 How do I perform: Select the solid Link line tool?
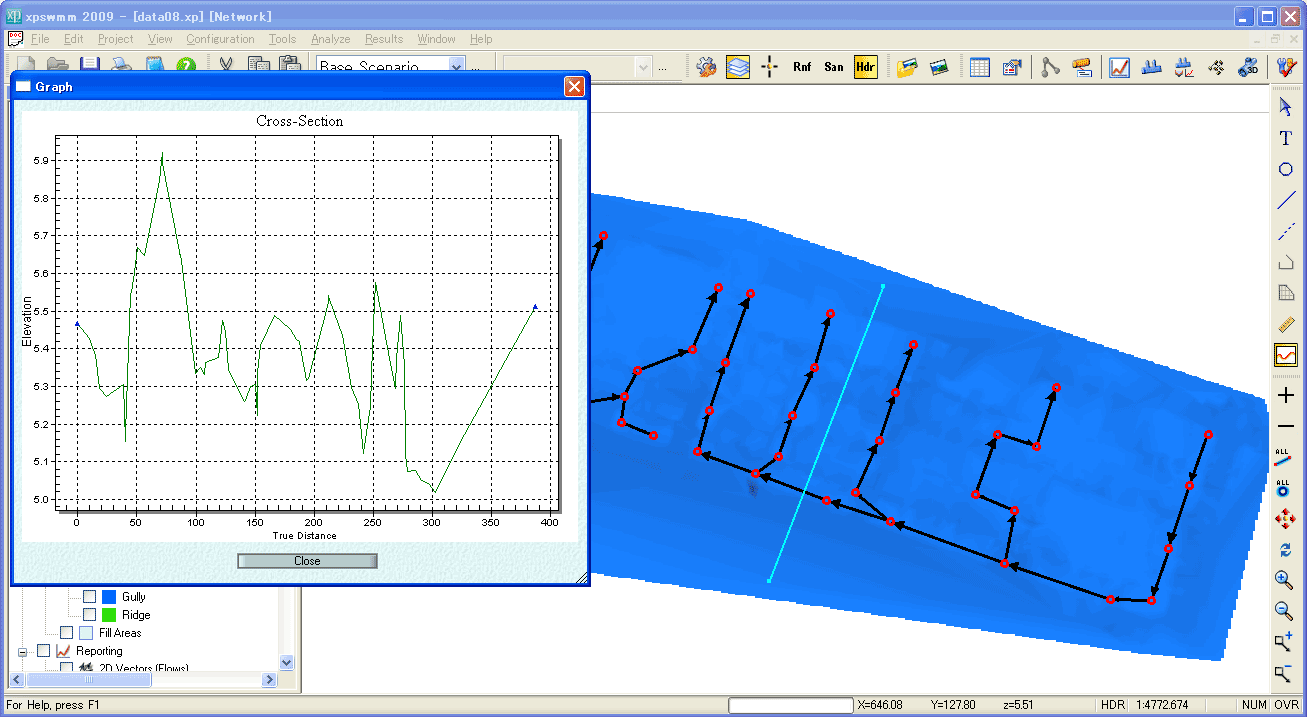[1286, 200]
